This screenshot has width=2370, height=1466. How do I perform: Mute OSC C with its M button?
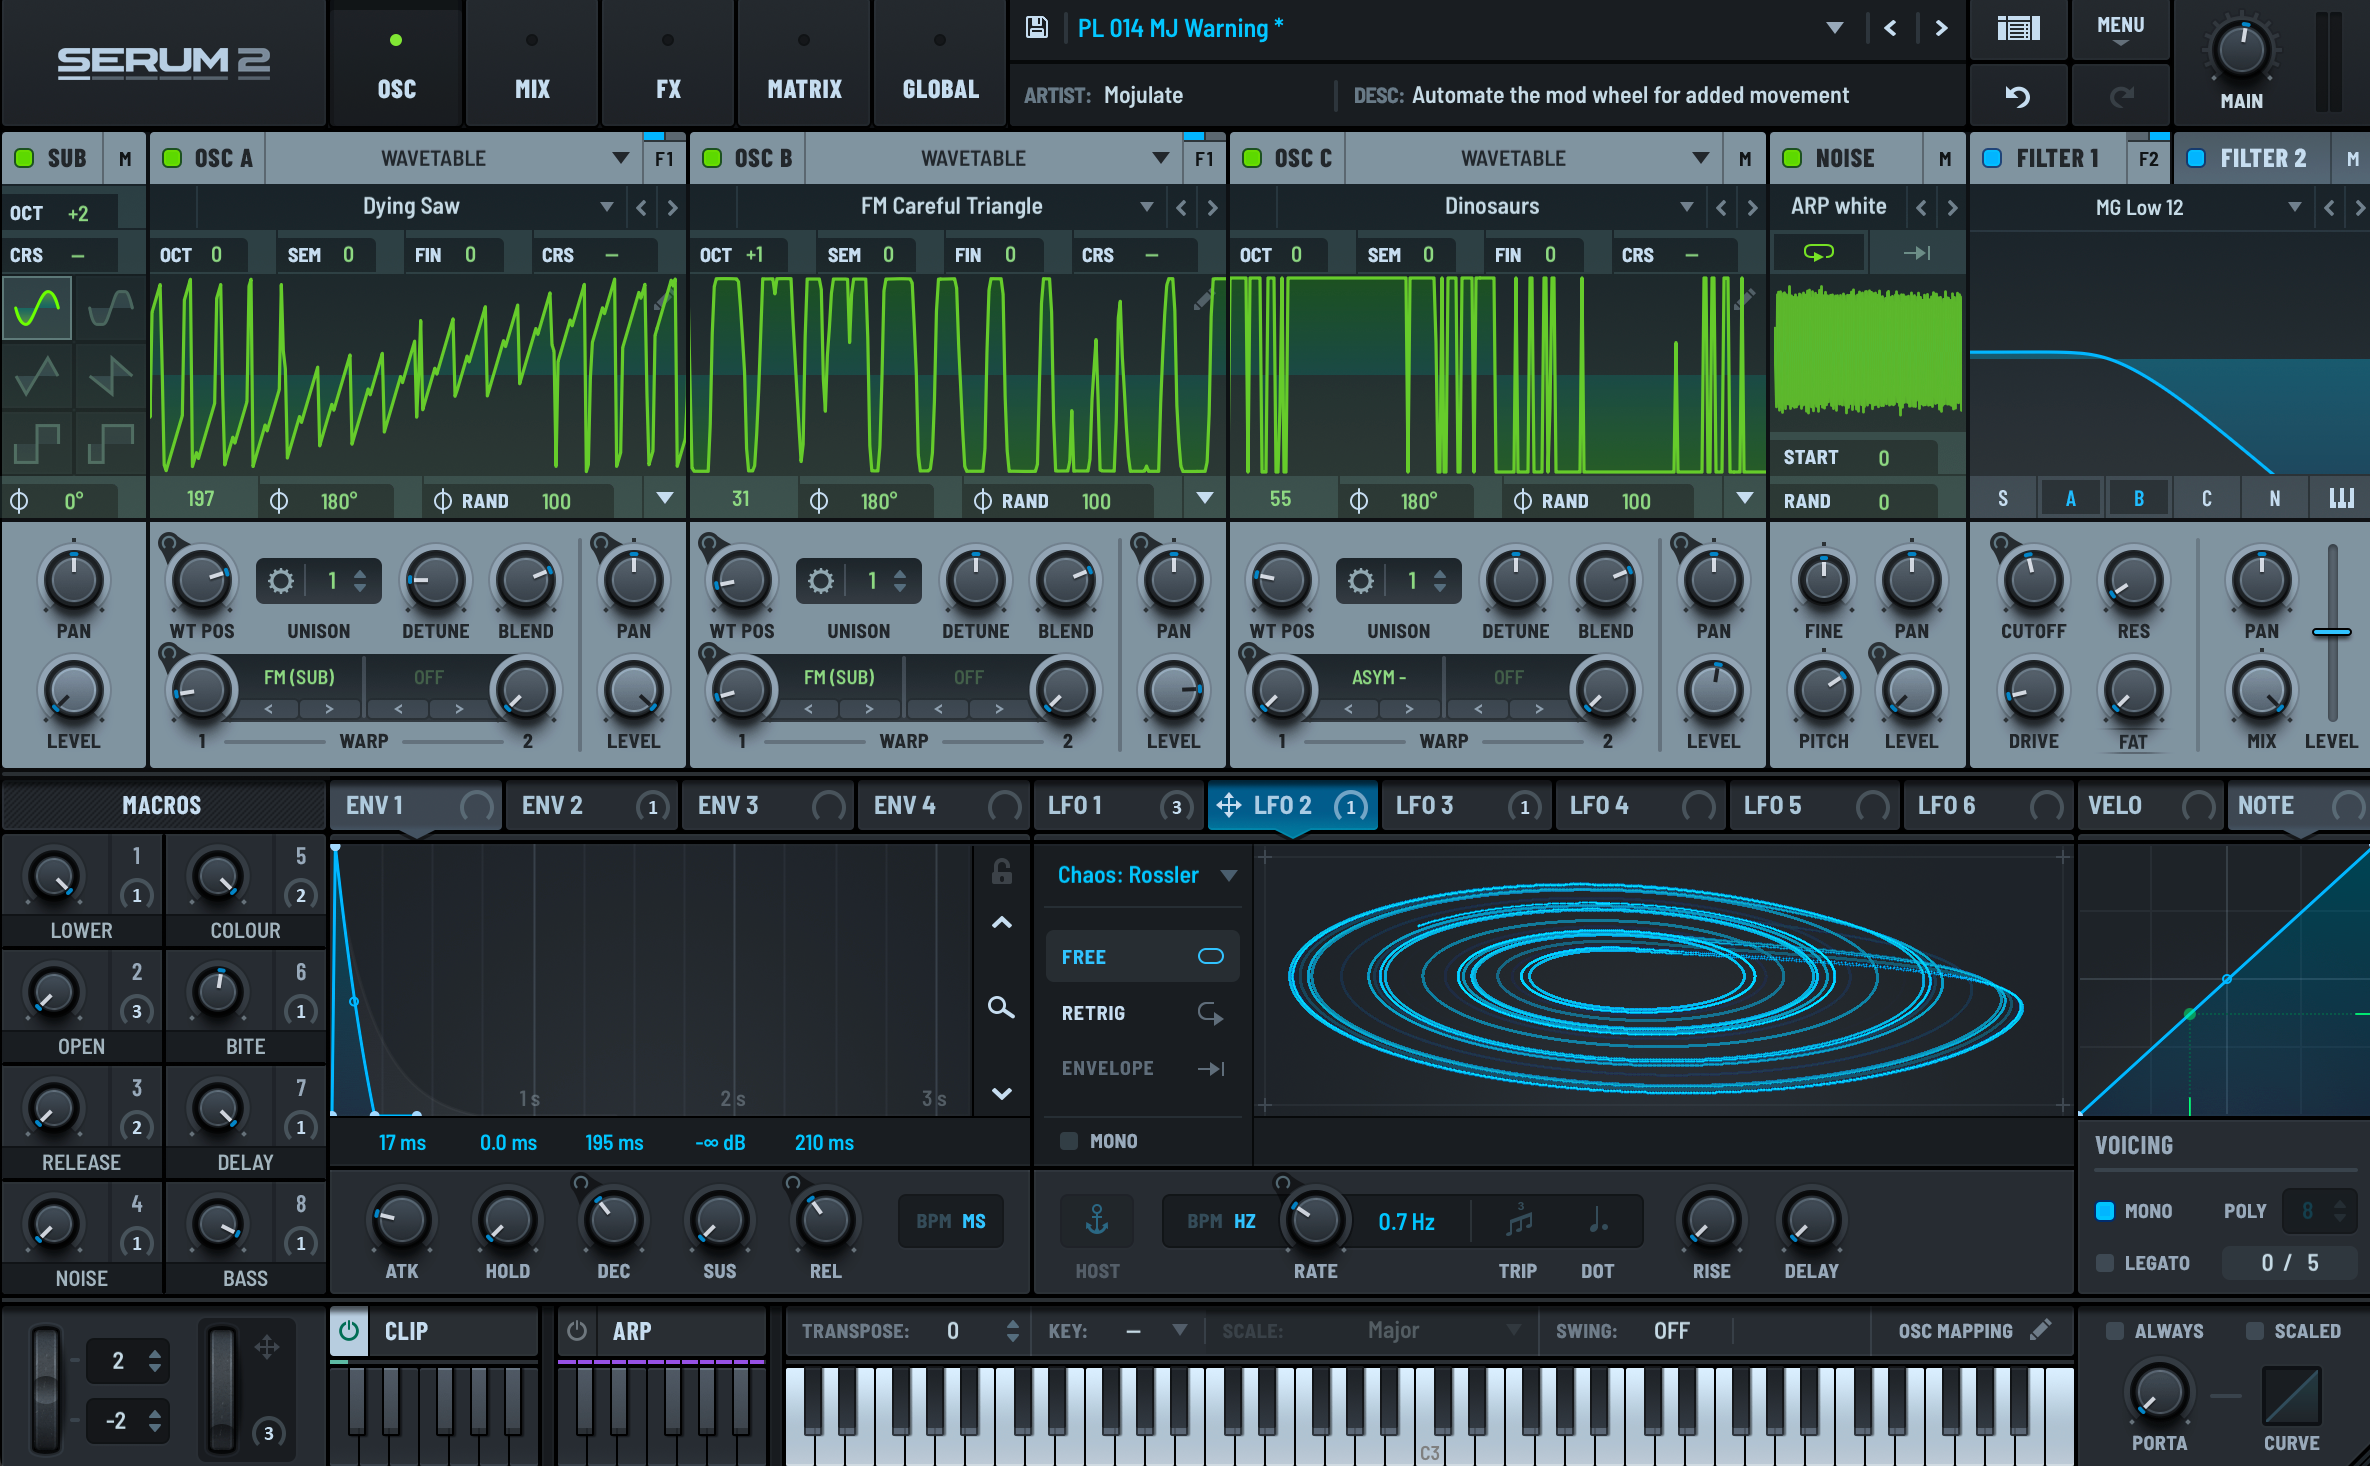[1745, 158]
